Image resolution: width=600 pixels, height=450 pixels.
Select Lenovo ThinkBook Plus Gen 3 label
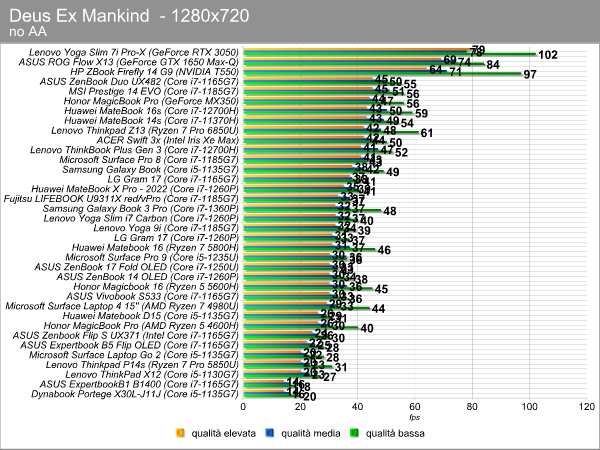pos(134,150)
